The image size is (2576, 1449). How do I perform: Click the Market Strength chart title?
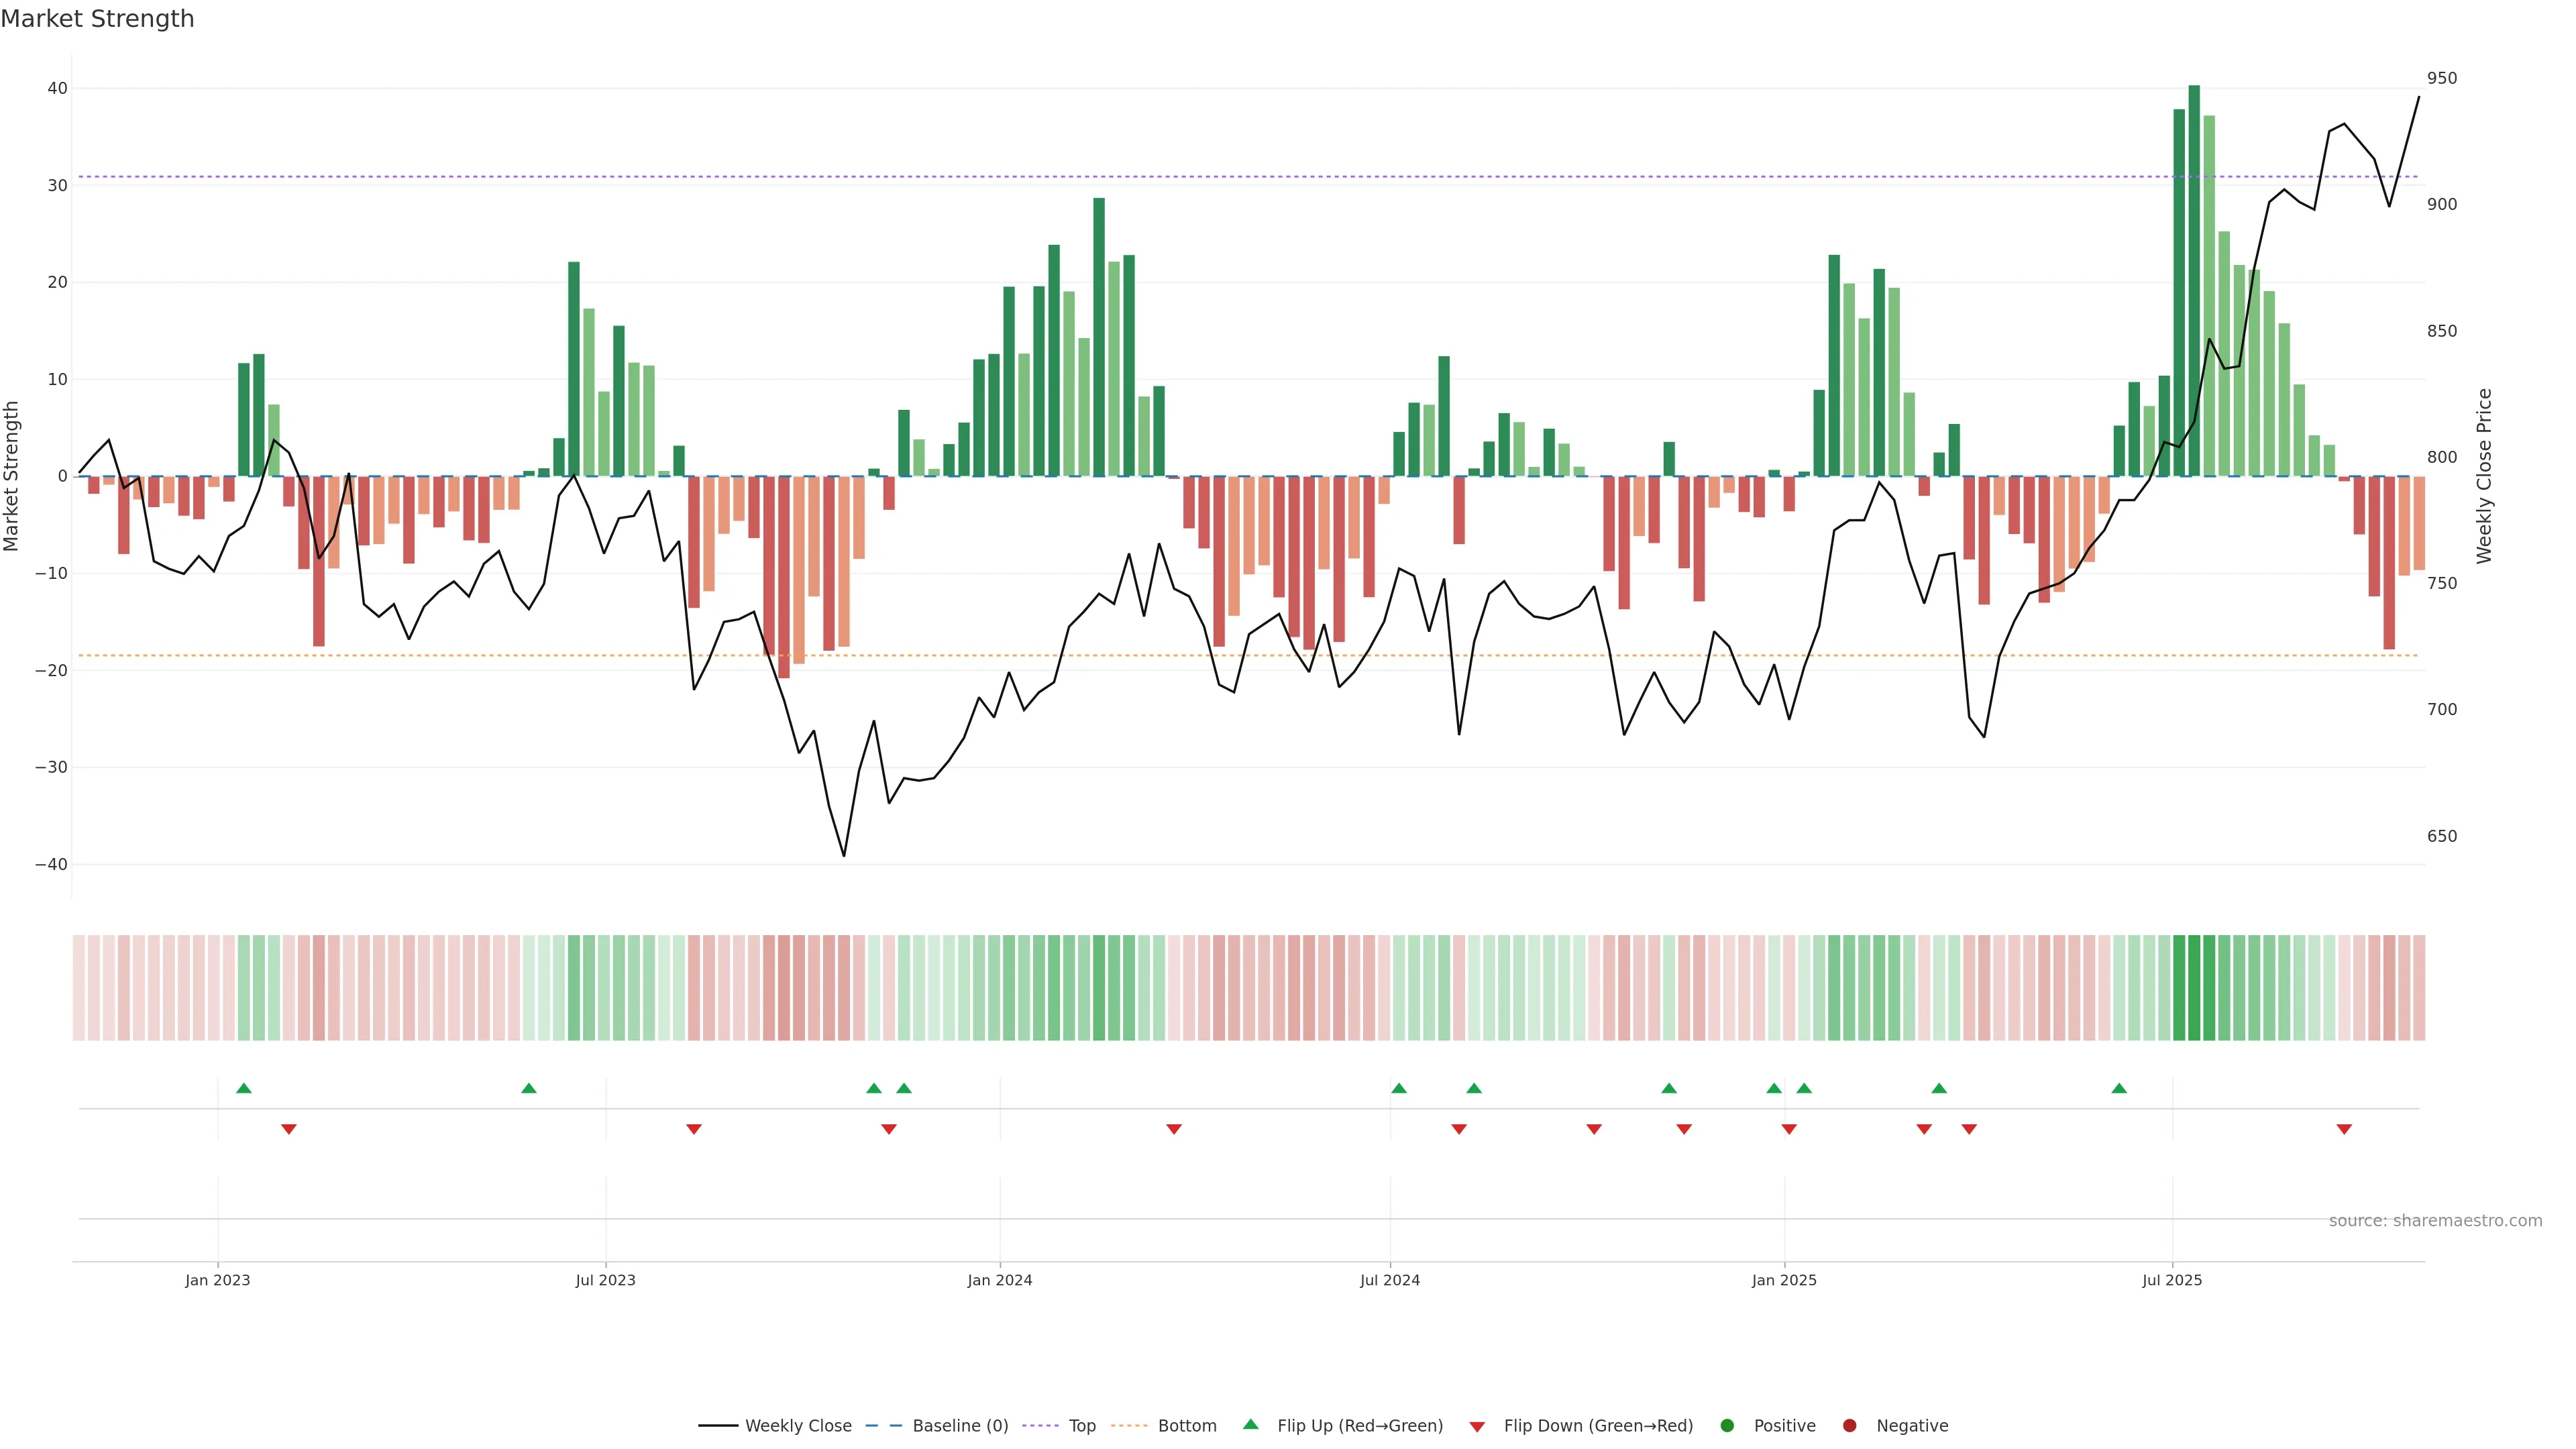point(97,19)
